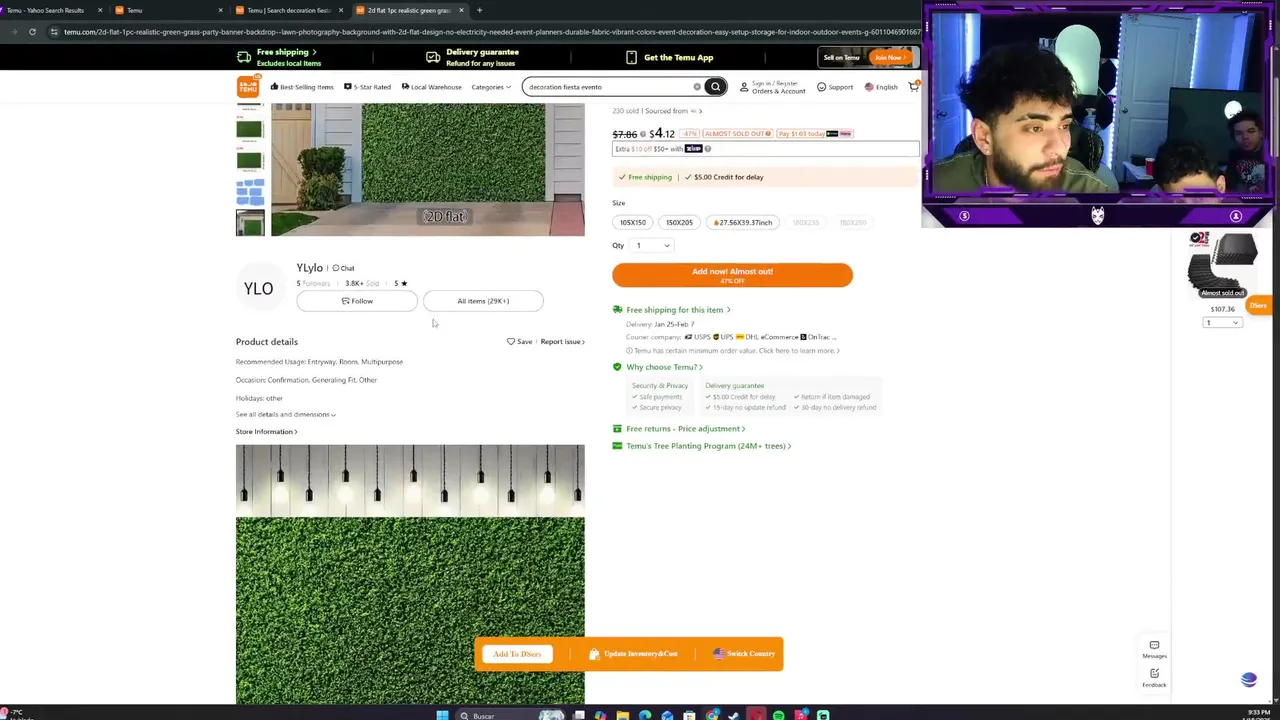Click the Free shipping top banner
The image size is (1280, 720).
click(279, 57)
